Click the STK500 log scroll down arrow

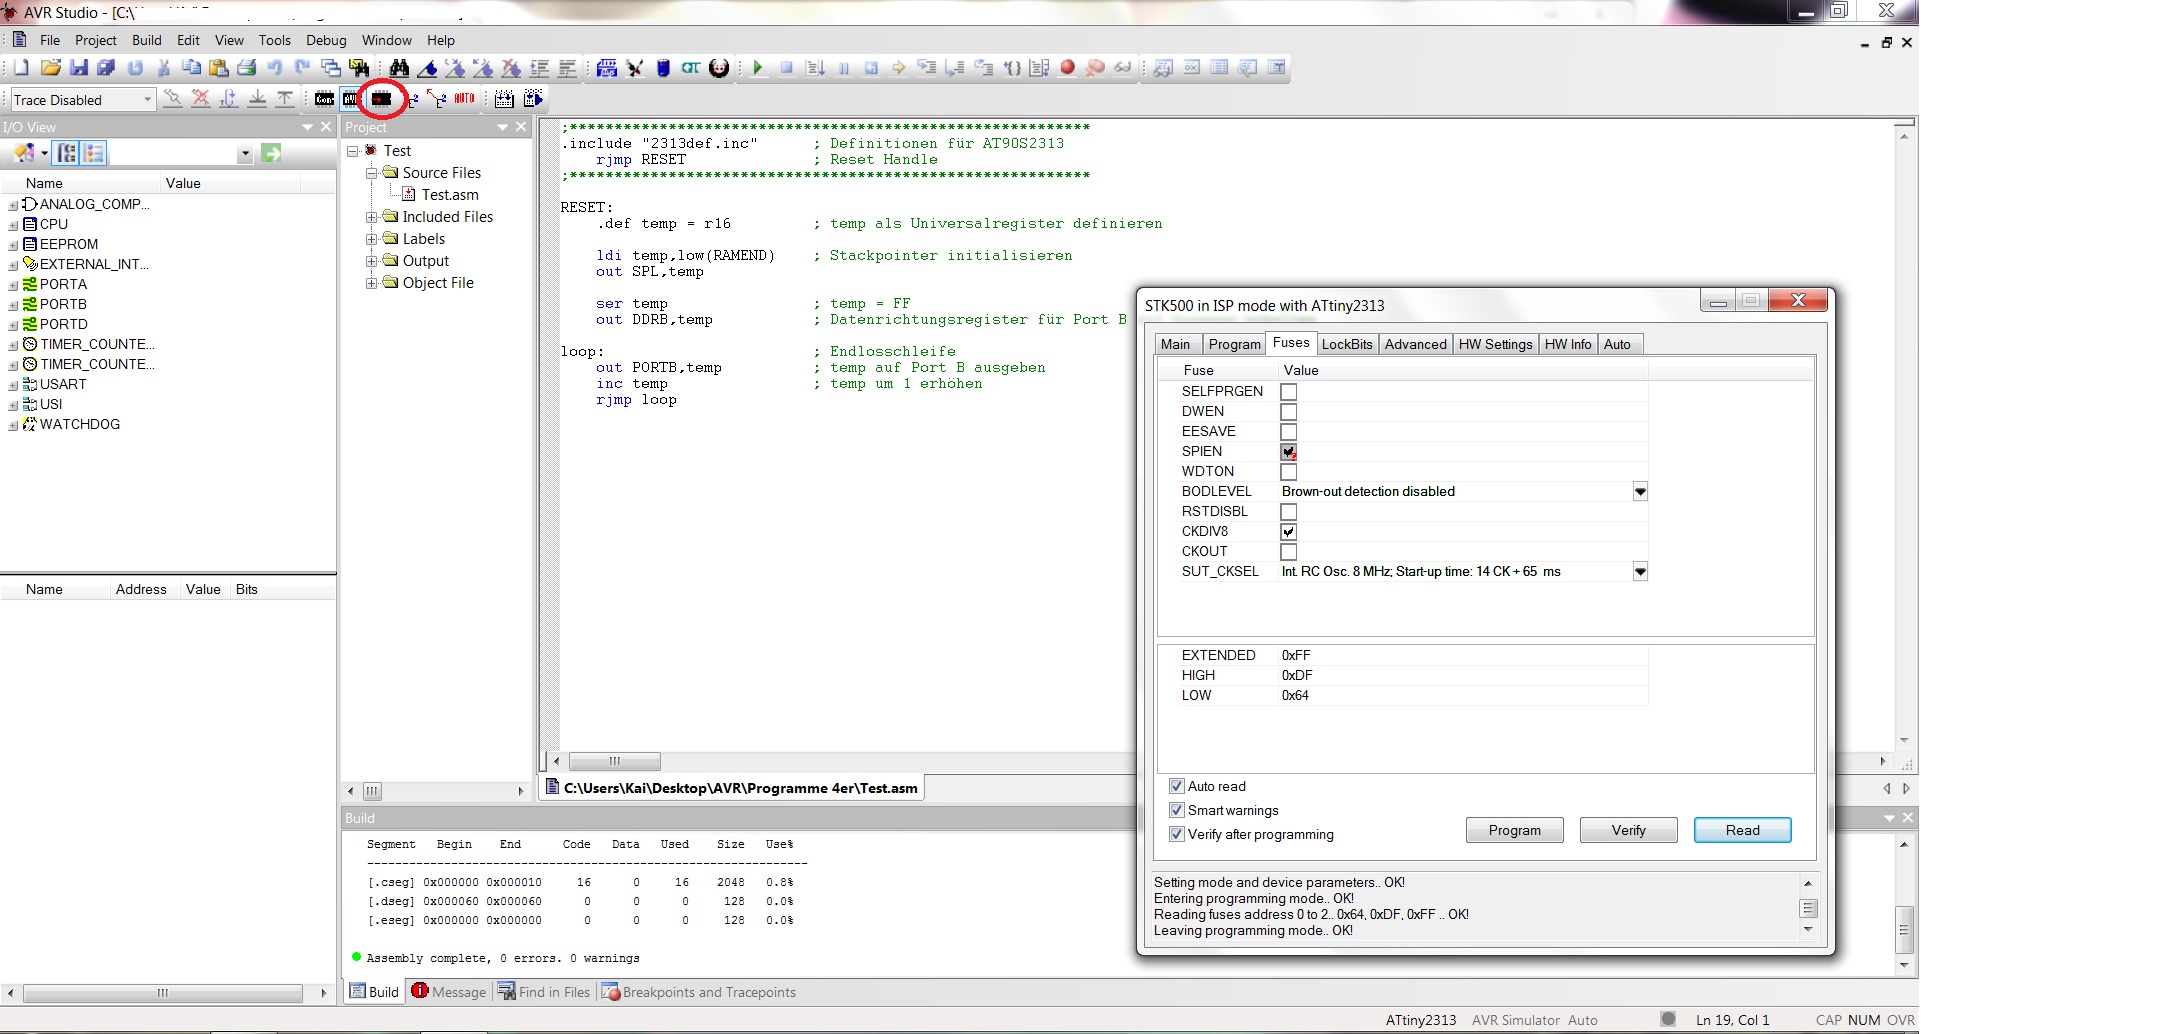coord(1807,930)
